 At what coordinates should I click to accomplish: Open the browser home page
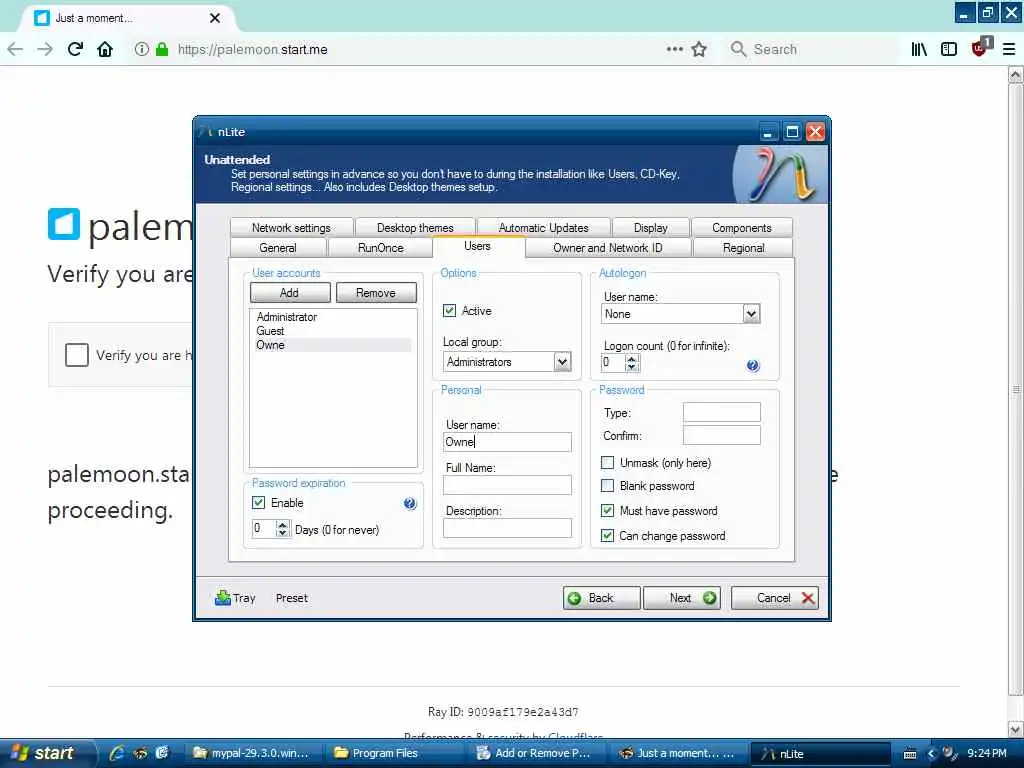point(105,50)
